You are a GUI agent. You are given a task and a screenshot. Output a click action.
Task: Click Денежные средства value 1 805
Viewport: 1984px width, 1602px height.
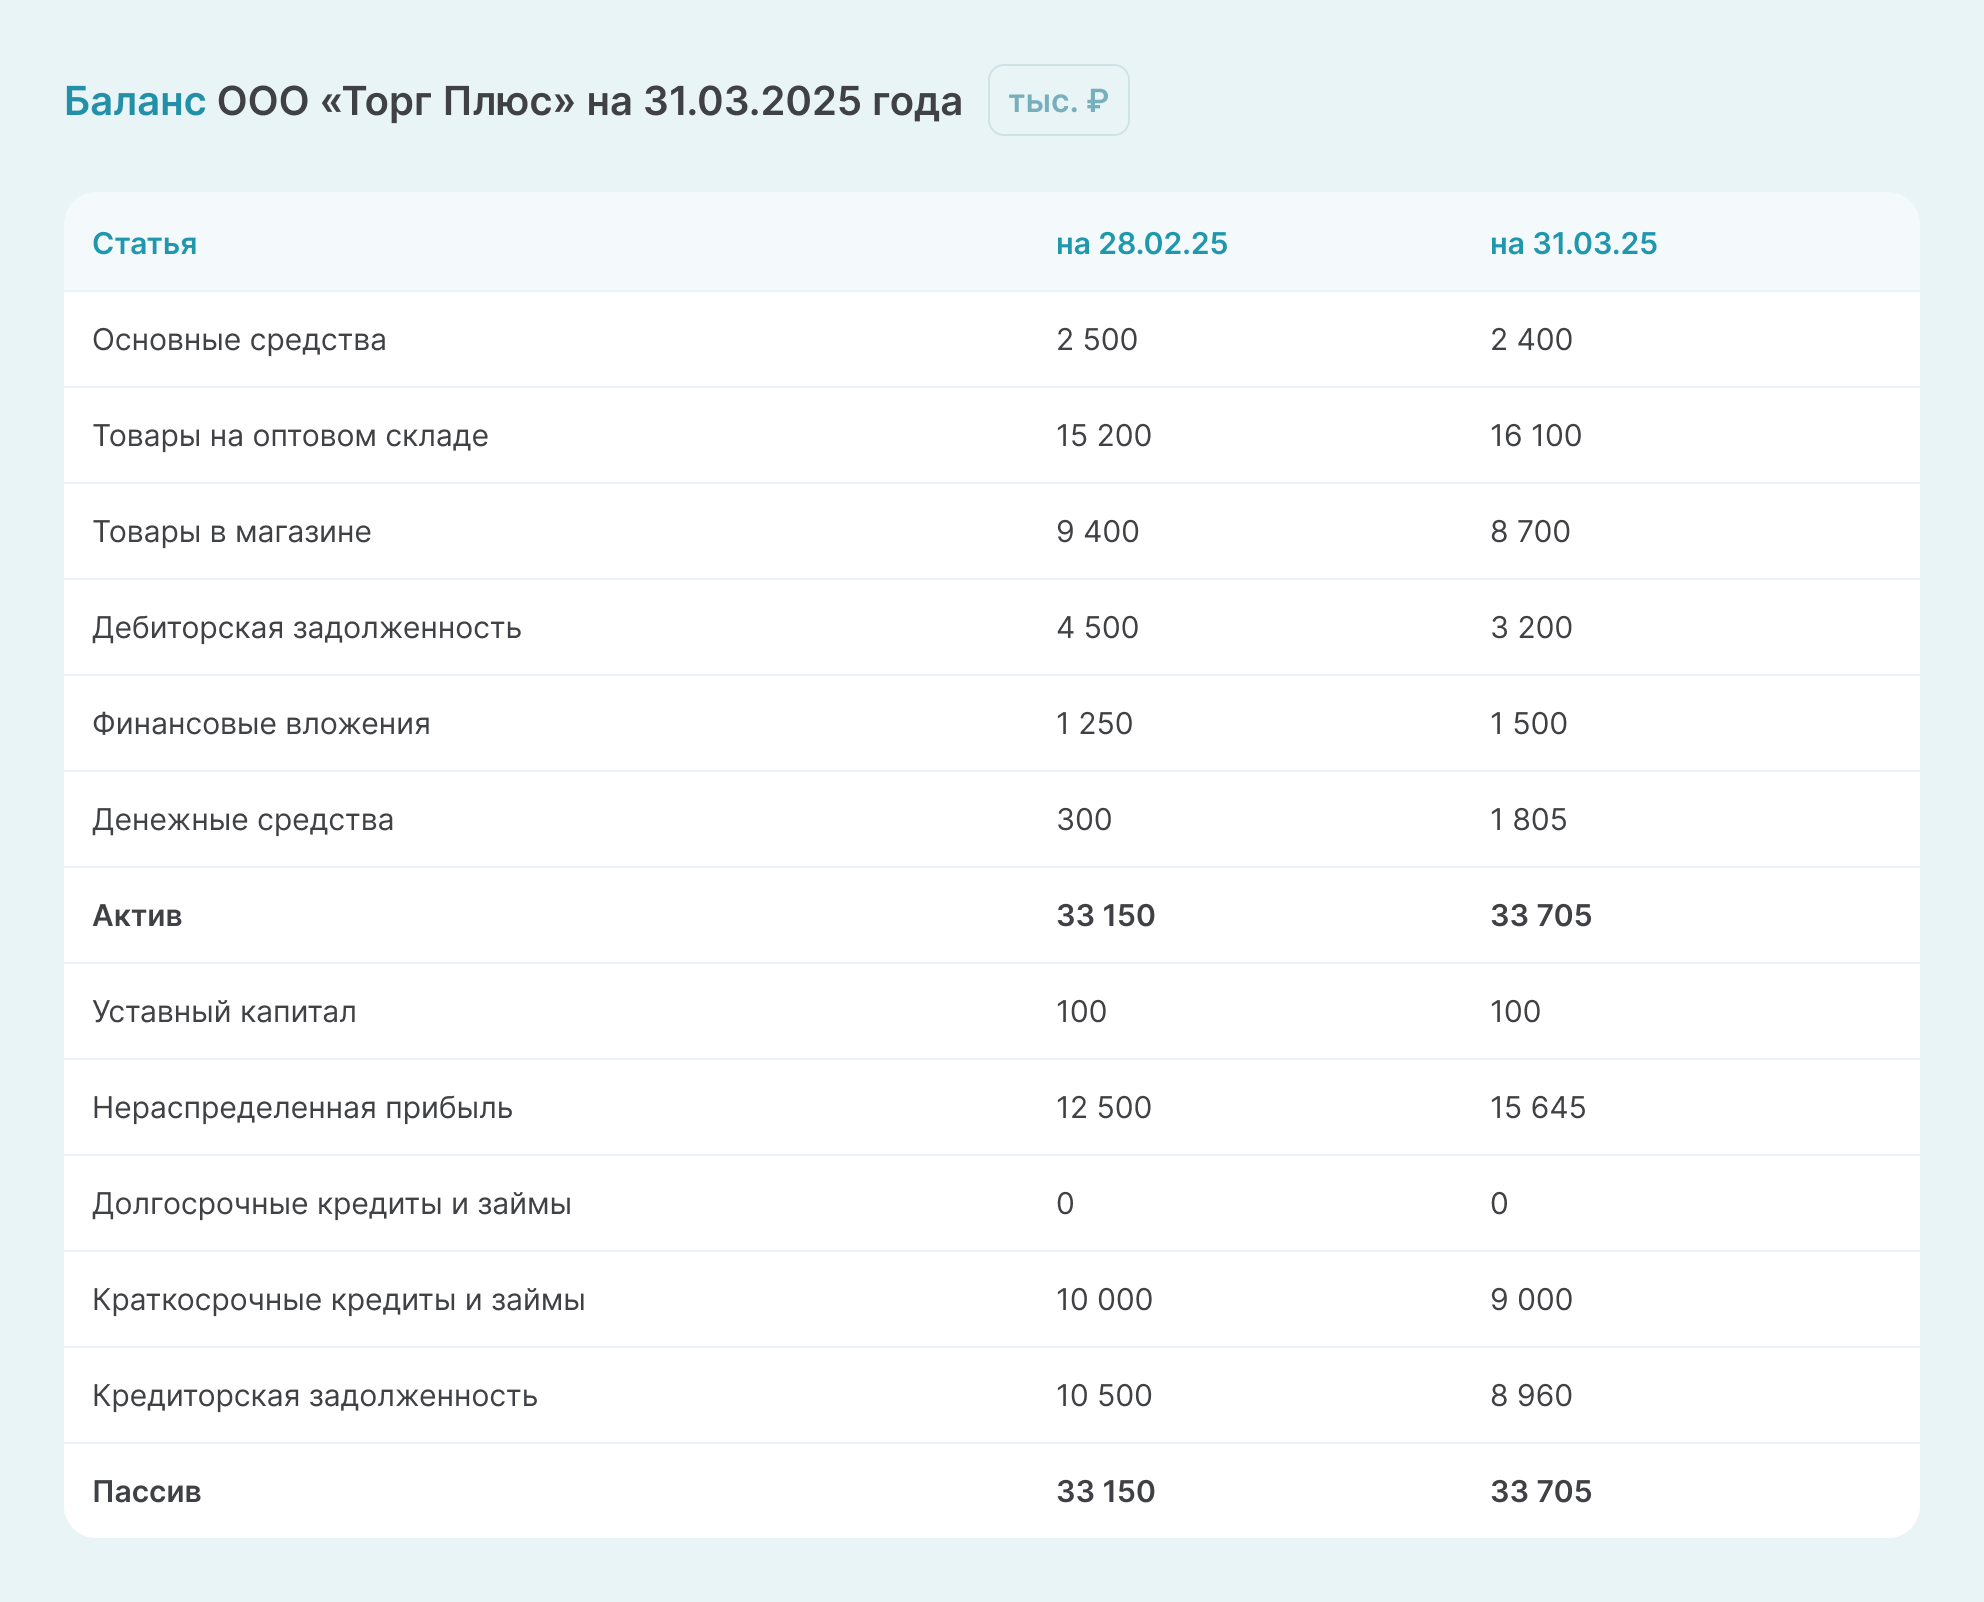(1528, 819)
